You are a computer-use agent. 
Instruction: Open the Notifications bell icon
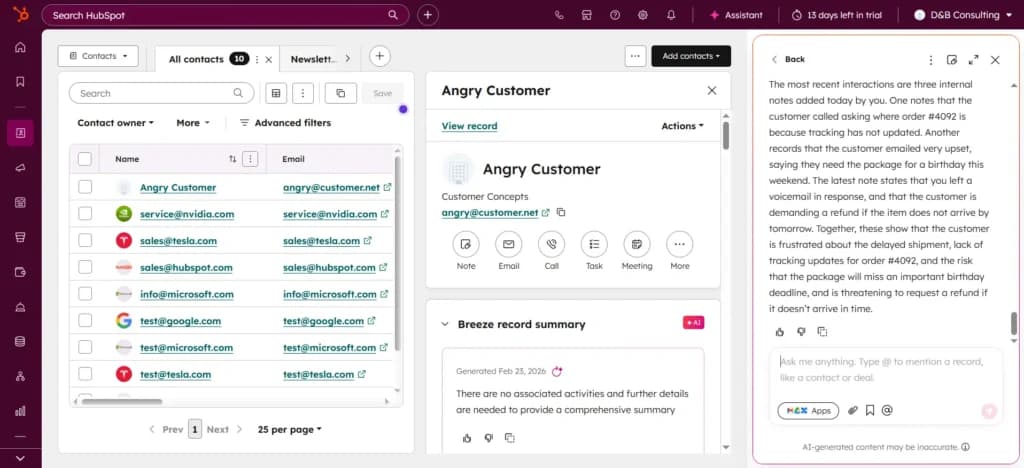pos(671,15)
